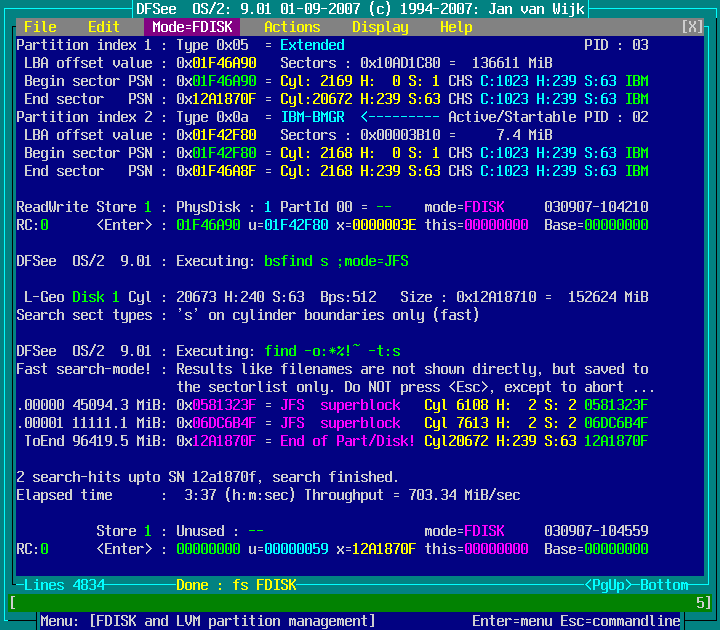This screenshot has width=720, height=630.
Task: Open the File menu
Action: tap(40, 27)
